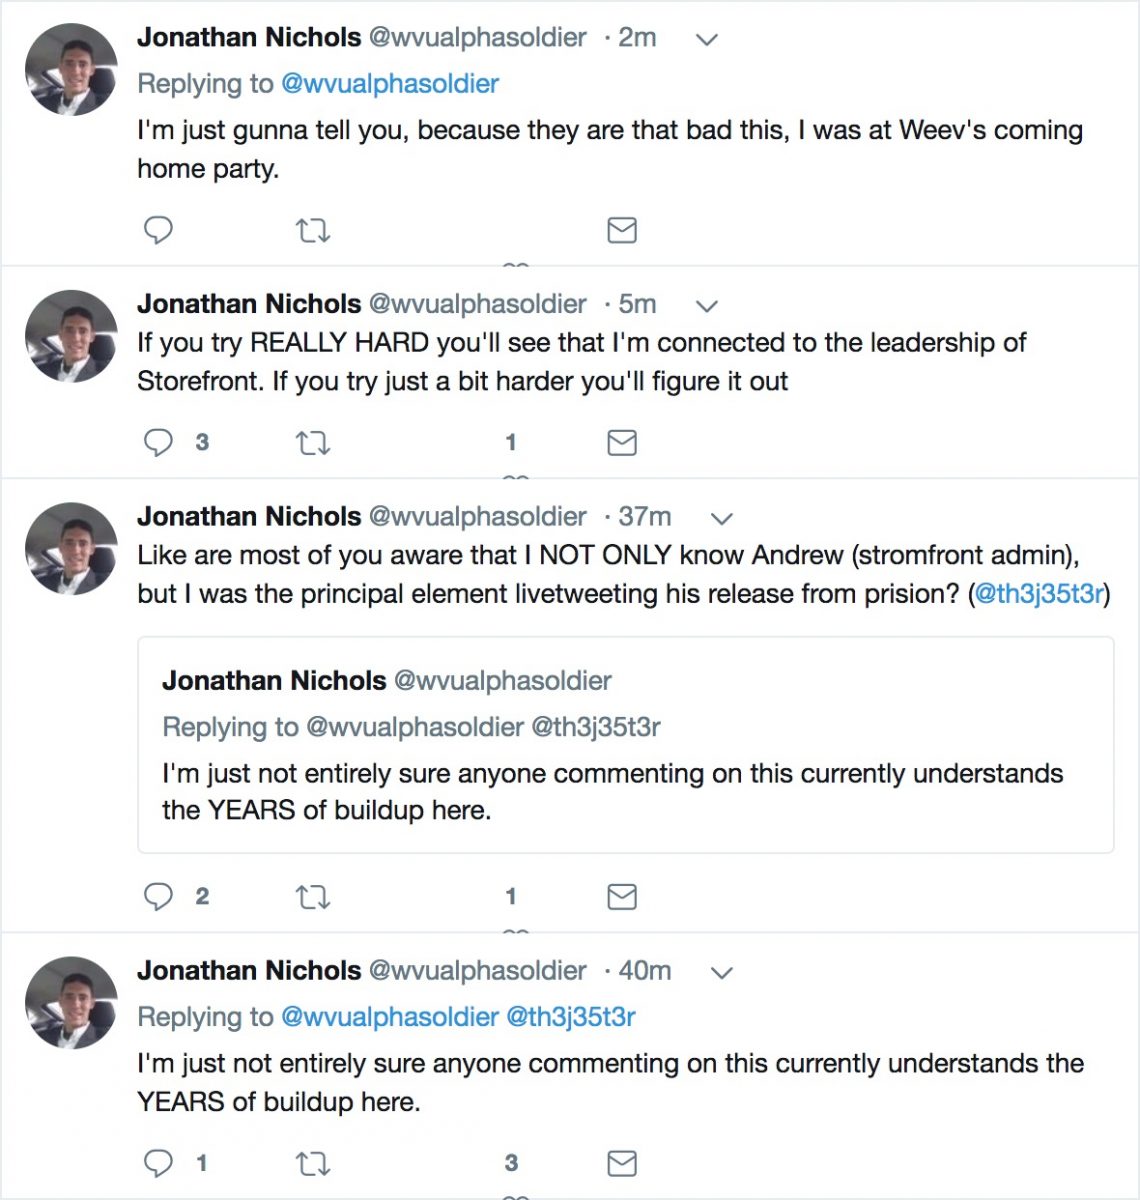This screenshot has width=1140, height=1200.
Task: Message the 5m Storefront tweet envelope icon
Action: tap(622, 442)
